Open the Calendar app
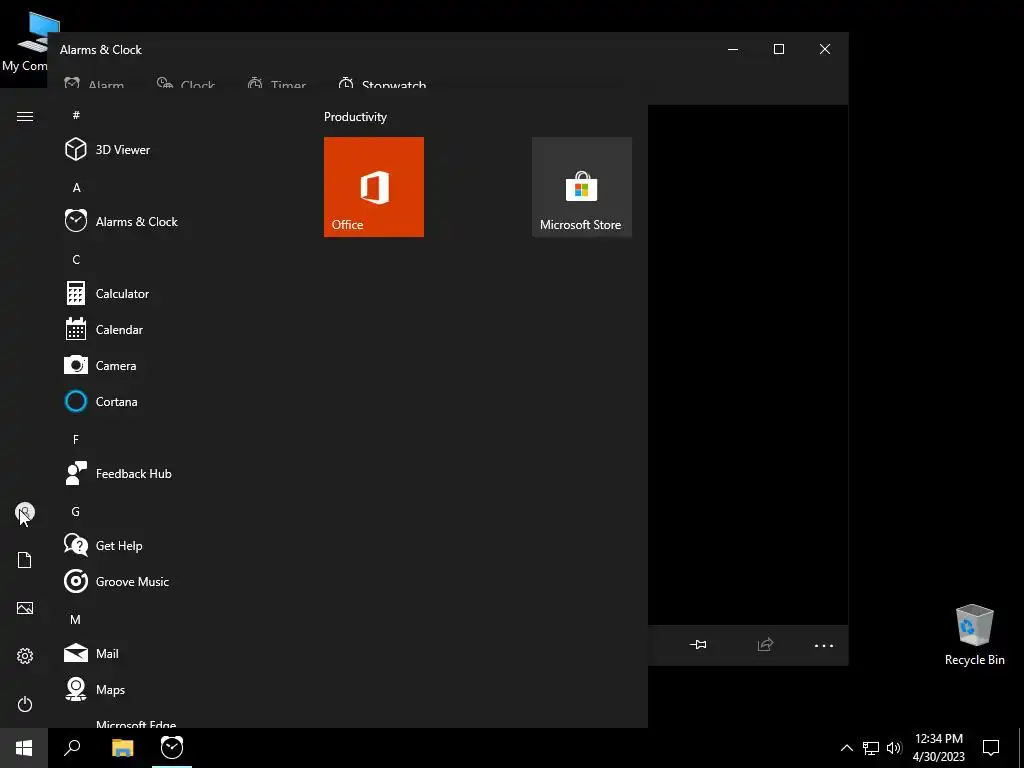 pos(176,329)
